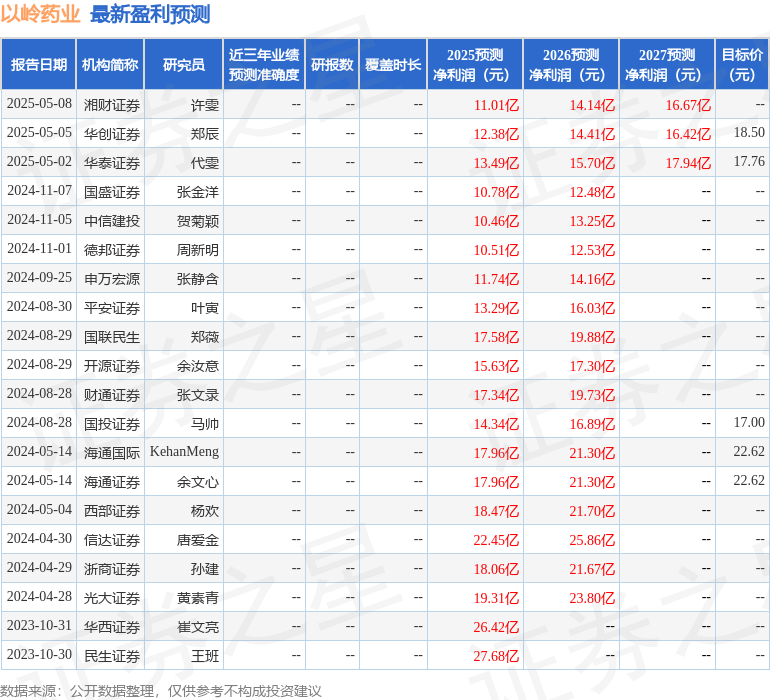Click the 2027预测净利润 column header

click(x=667, y=64)
